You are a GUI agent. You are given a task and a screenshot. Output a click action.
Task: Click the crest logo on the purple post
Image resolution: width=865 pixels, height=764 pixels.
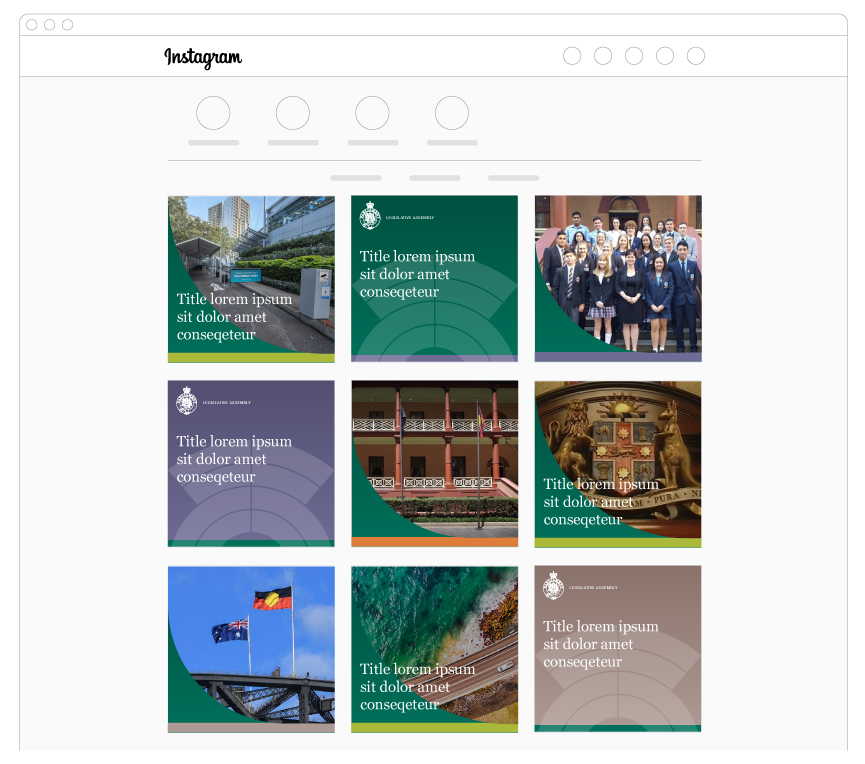point(186,400)
